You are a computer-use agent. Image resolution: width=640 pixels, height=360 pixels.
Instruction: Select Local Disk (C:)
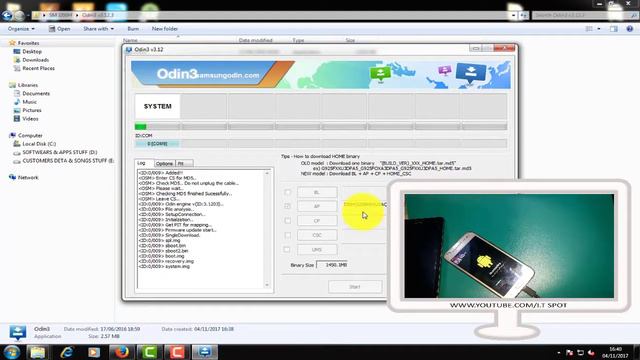(39, 144)
